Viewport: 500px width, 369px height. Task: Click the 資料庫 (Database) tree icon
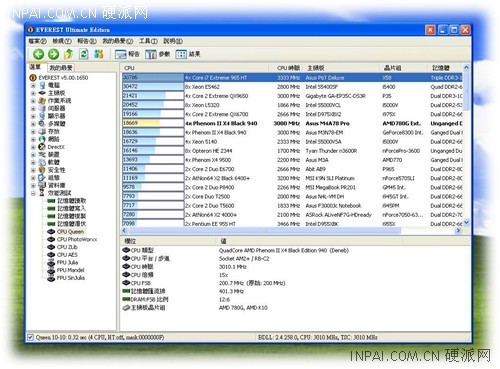pos(42,185)
